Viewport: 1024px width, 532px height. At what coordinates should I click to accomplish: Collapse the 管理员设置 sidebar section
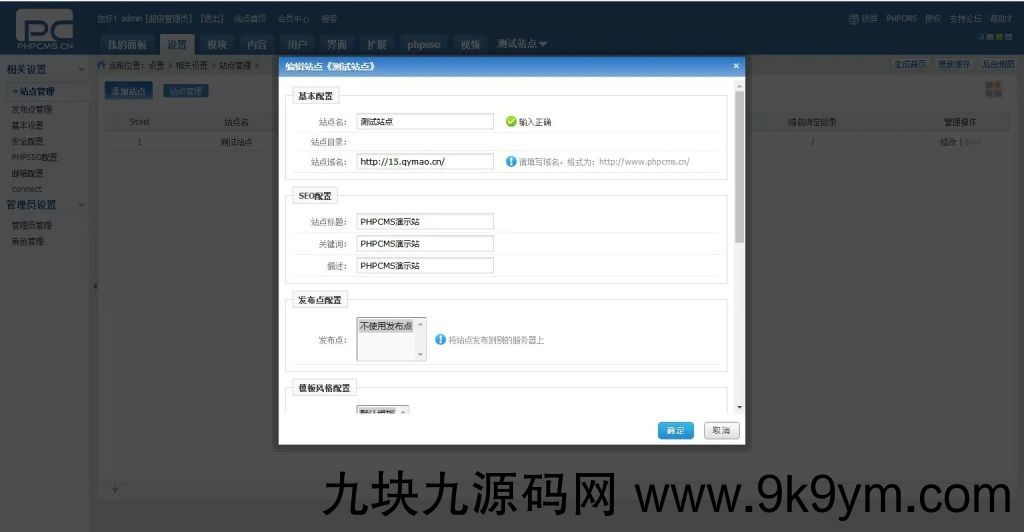click(x=82, y=205)
